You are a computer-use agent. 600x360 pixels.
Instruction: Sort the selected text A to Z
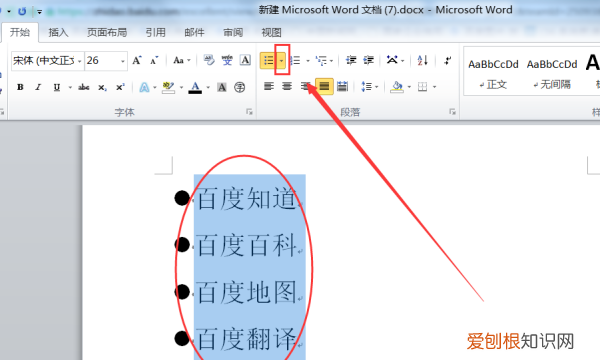[422, 60]
